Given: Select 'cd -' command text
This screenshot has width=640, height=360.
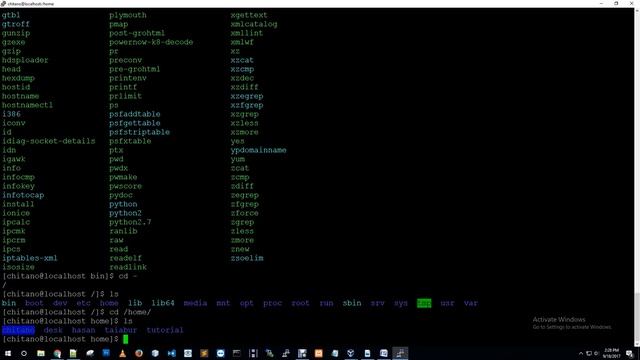Looking at the screenshot, I should [x=128, y=276].
